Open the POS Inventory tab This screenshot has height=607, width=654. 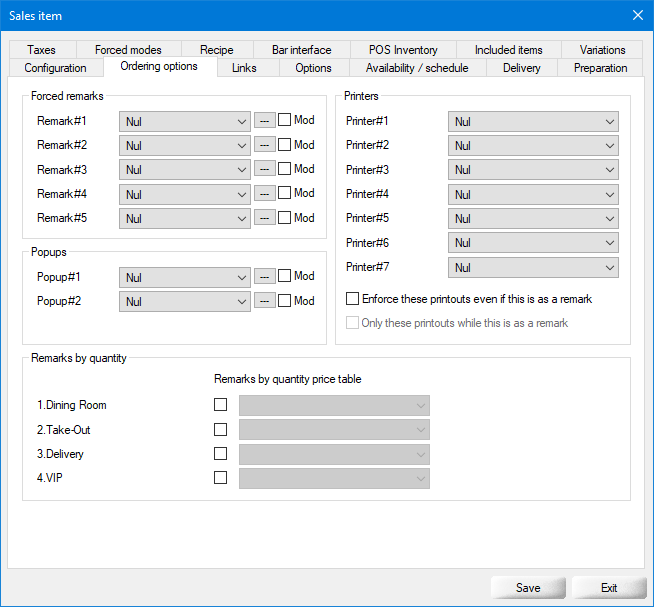point(403,49)
